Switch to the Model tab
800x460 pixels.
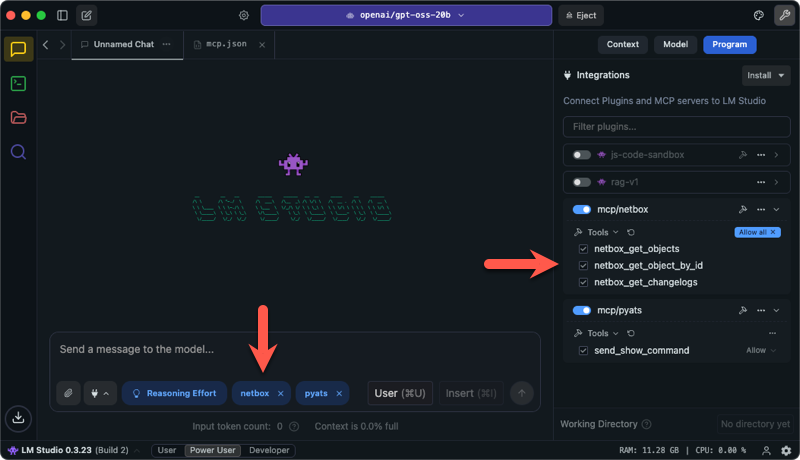point(676,44)
